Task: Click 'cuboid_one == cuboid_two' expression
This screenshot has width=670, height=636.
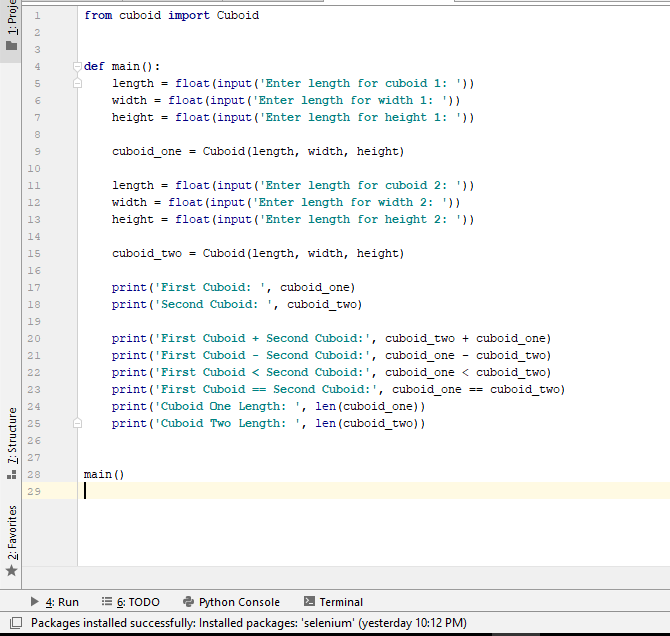Action: click(x=476, y=389)
